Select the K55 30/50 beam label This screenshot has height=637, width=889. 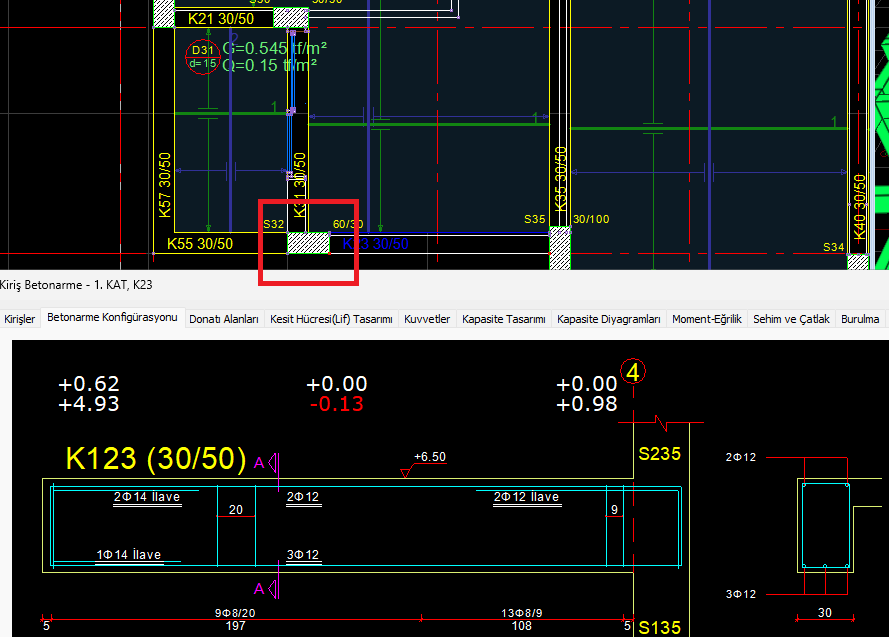[x=200, y=243]
